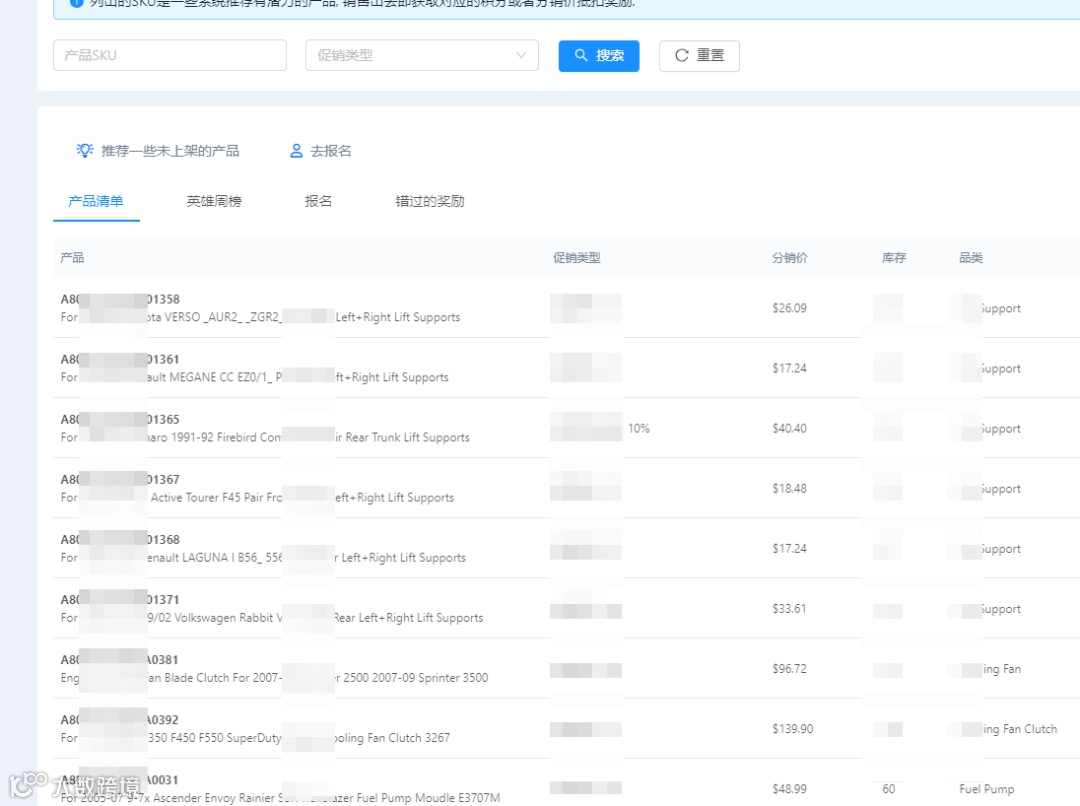Click the price $26.09
This screenshot has height=806, width=1080.
point(789,308)
